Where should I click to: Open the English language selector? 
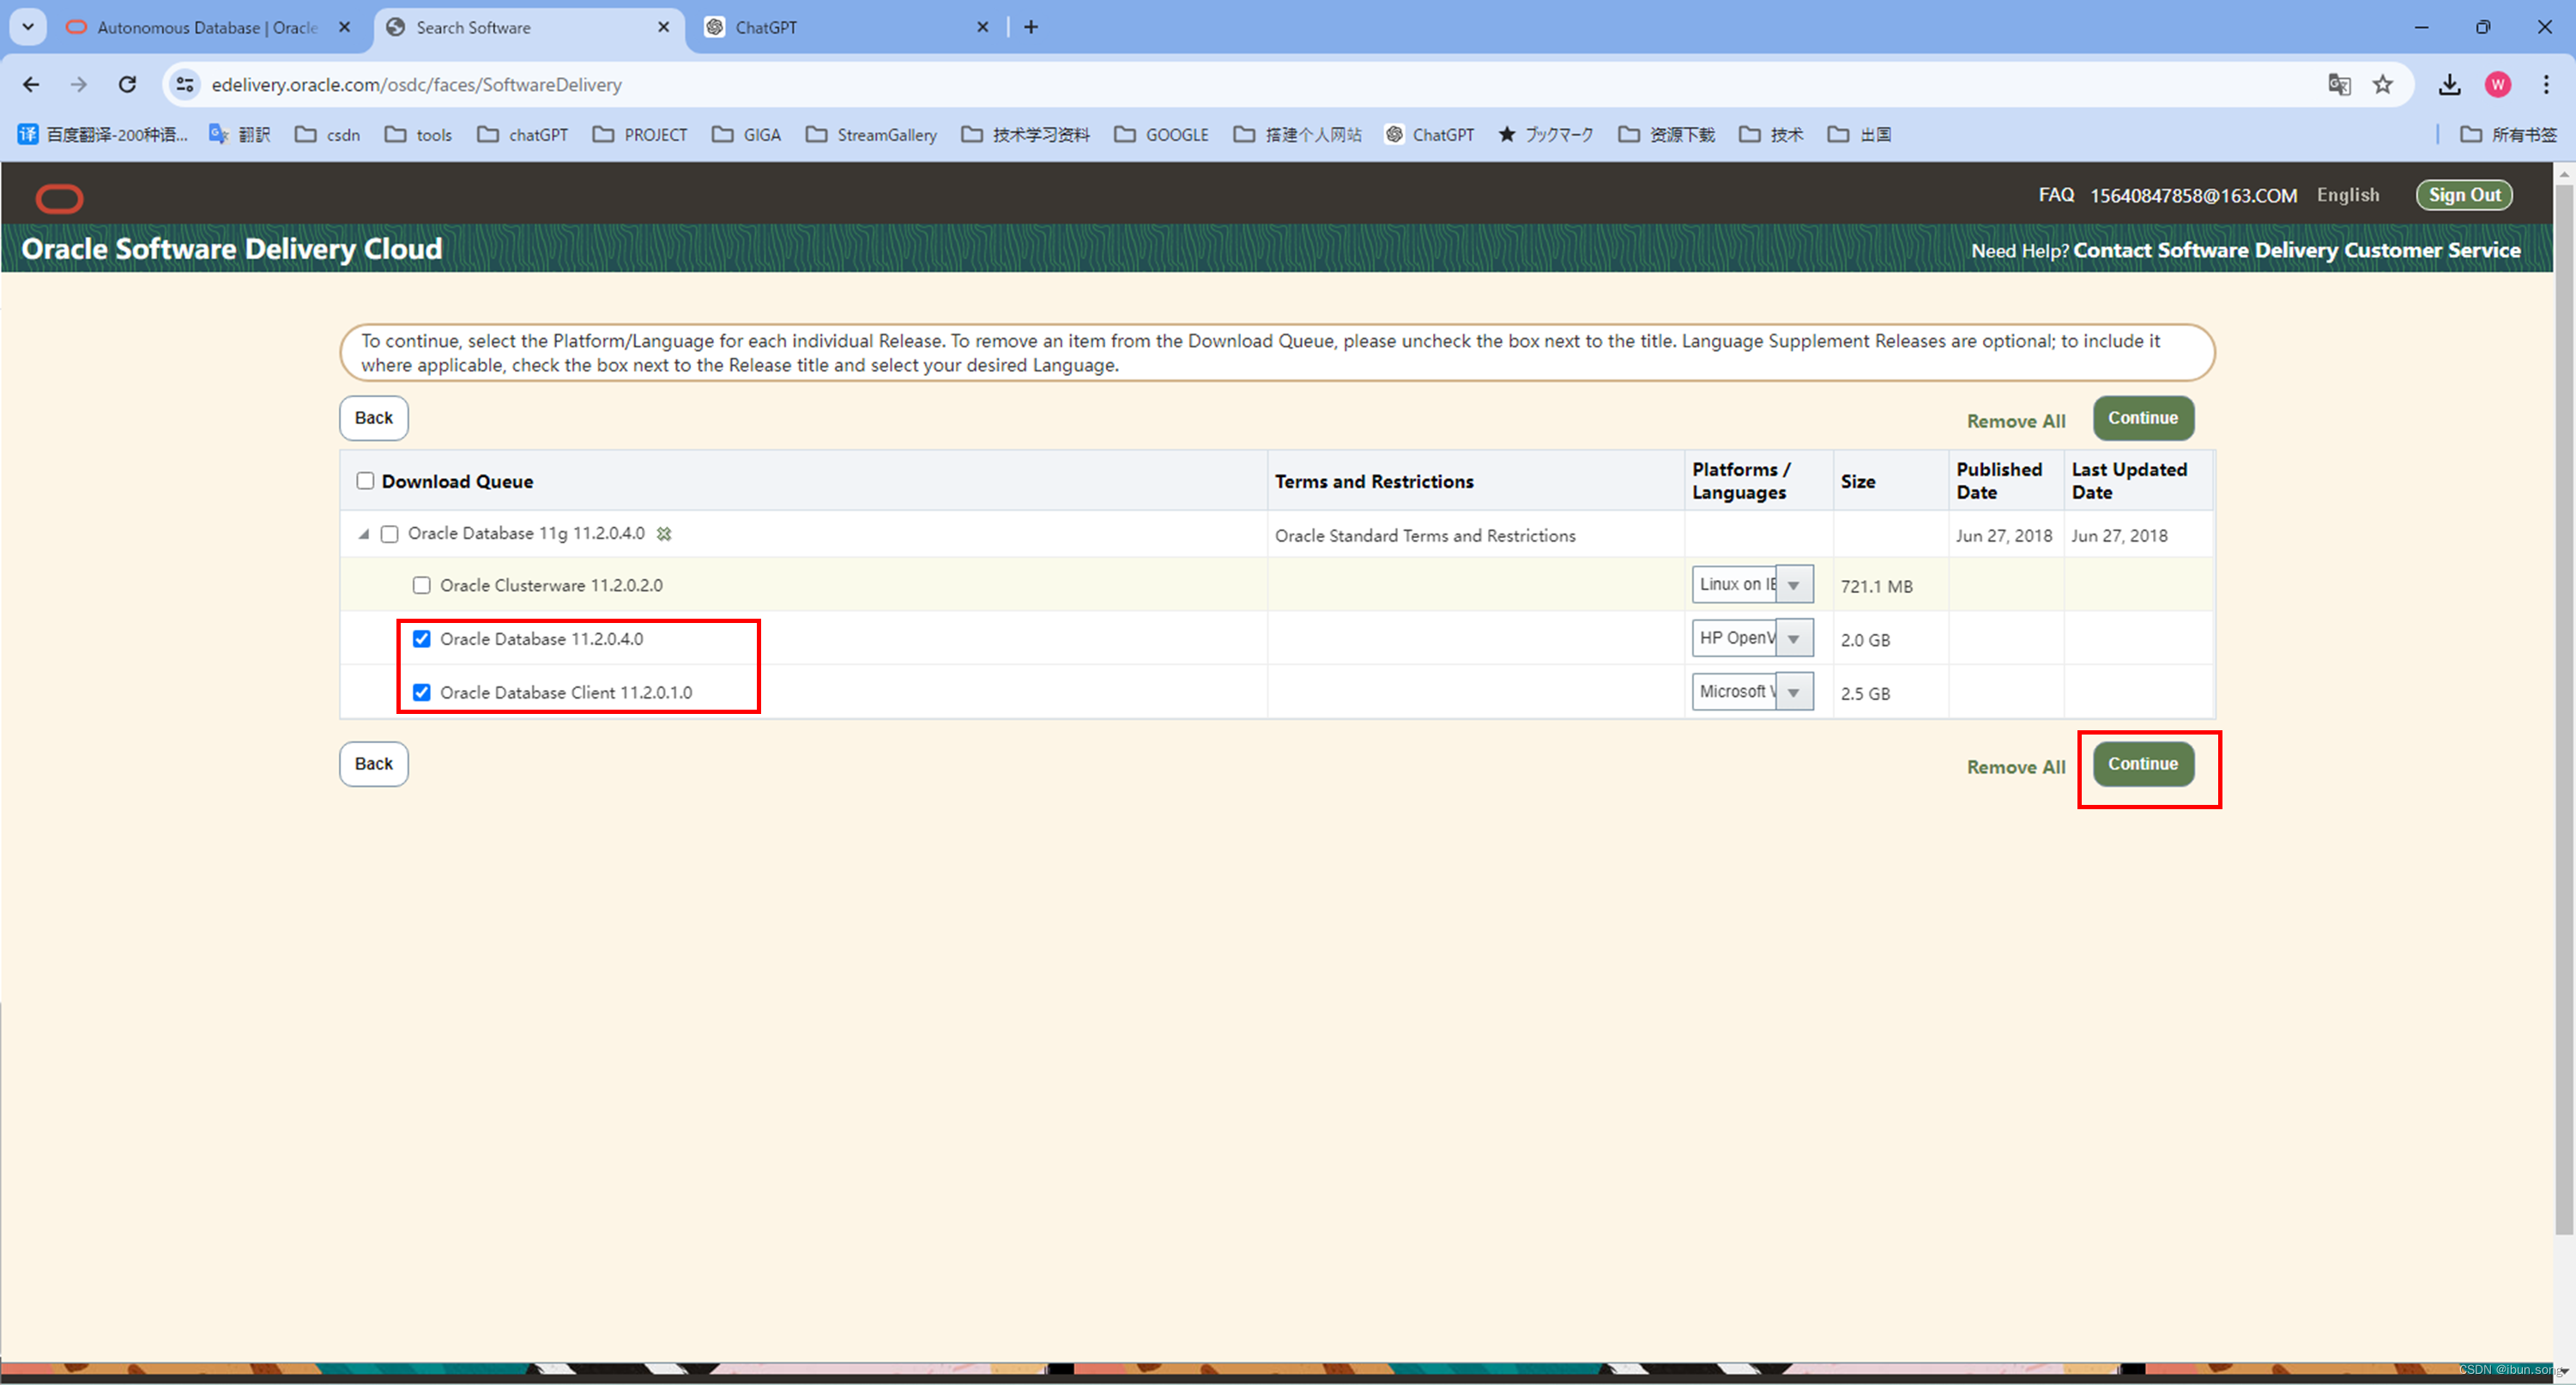point(2348,195)
